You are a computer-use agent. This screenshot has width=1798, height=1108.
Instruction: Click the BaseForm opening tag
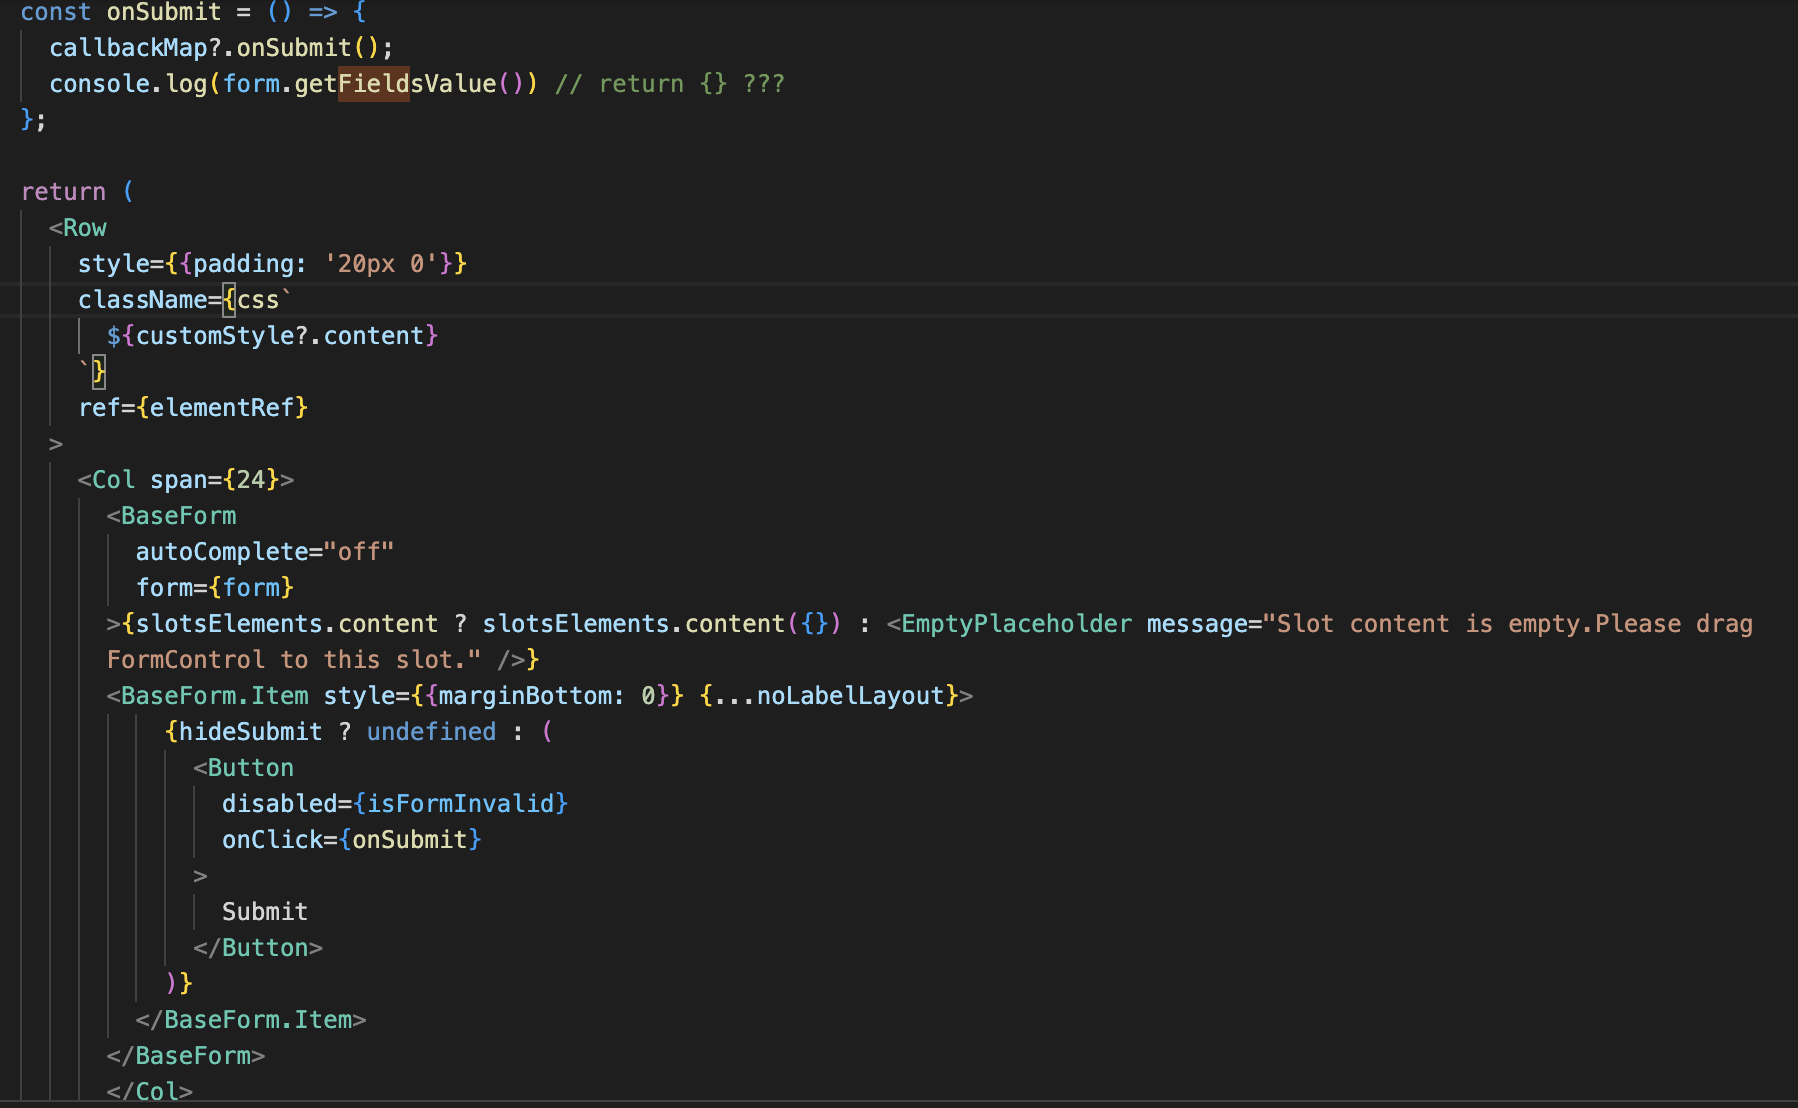[x=175, y=515]
